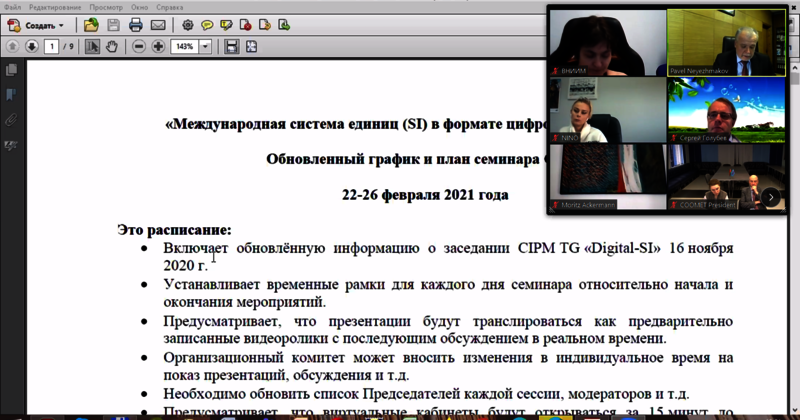
Task: Open settings with the gear icon
Action: [189, 25]
